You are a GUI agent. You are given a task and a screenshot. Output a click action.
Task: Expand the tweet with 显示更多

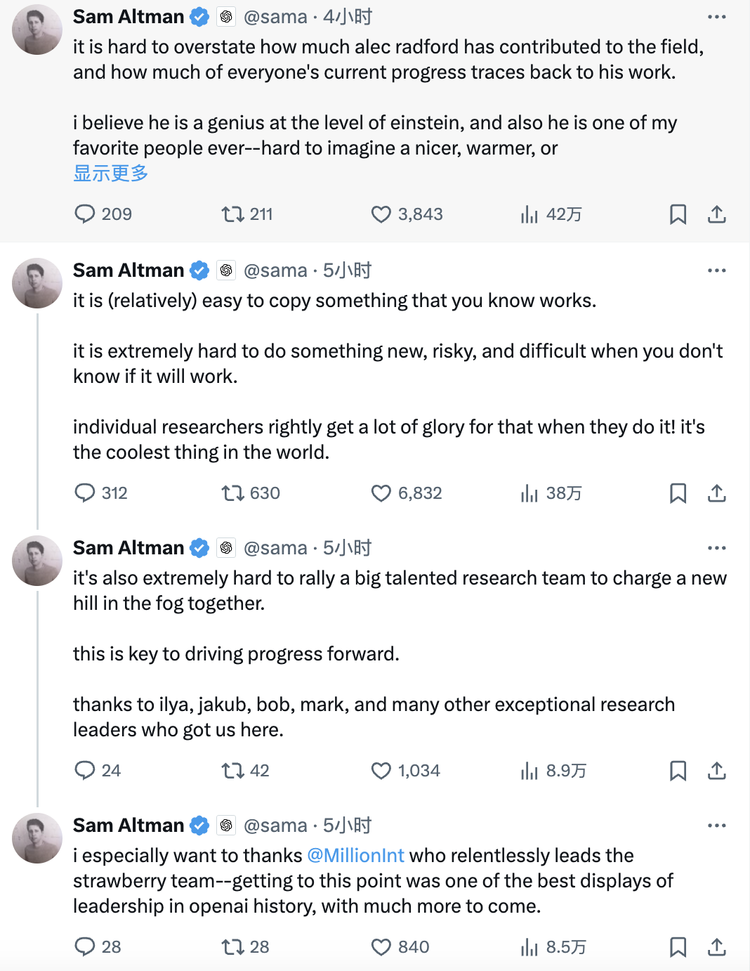coord(111,173)
